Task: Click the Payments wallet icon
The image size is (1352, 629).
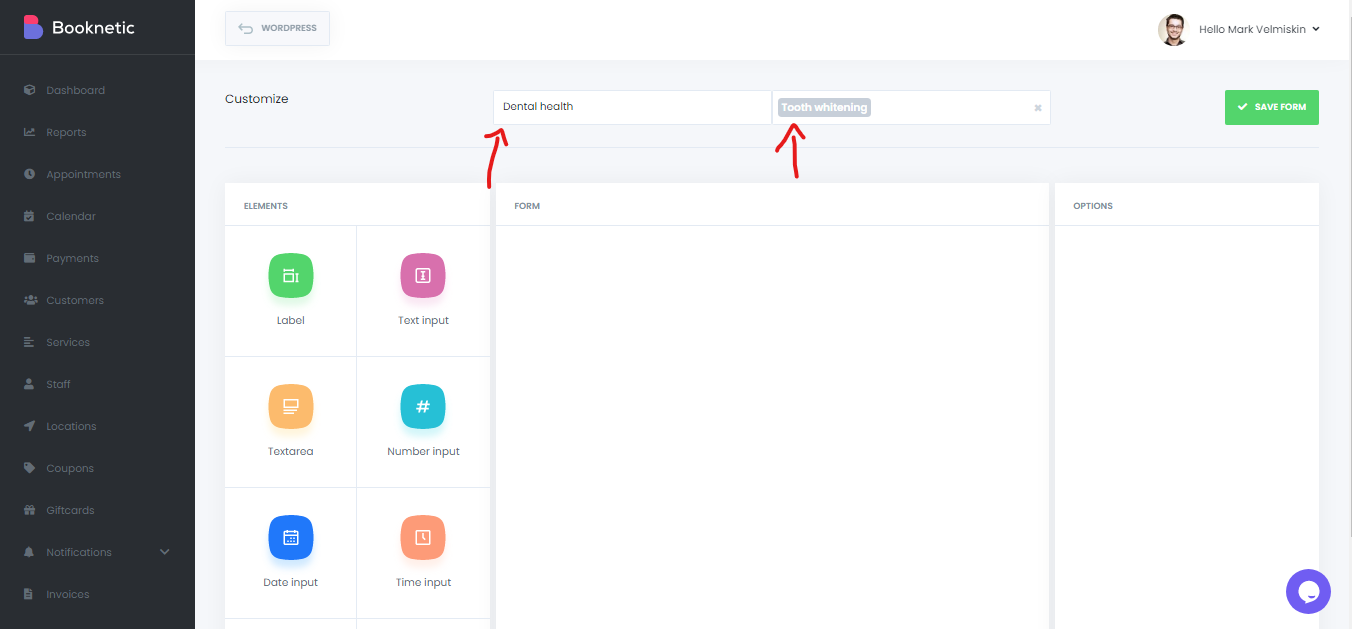Action: click(x=29, y=258)
